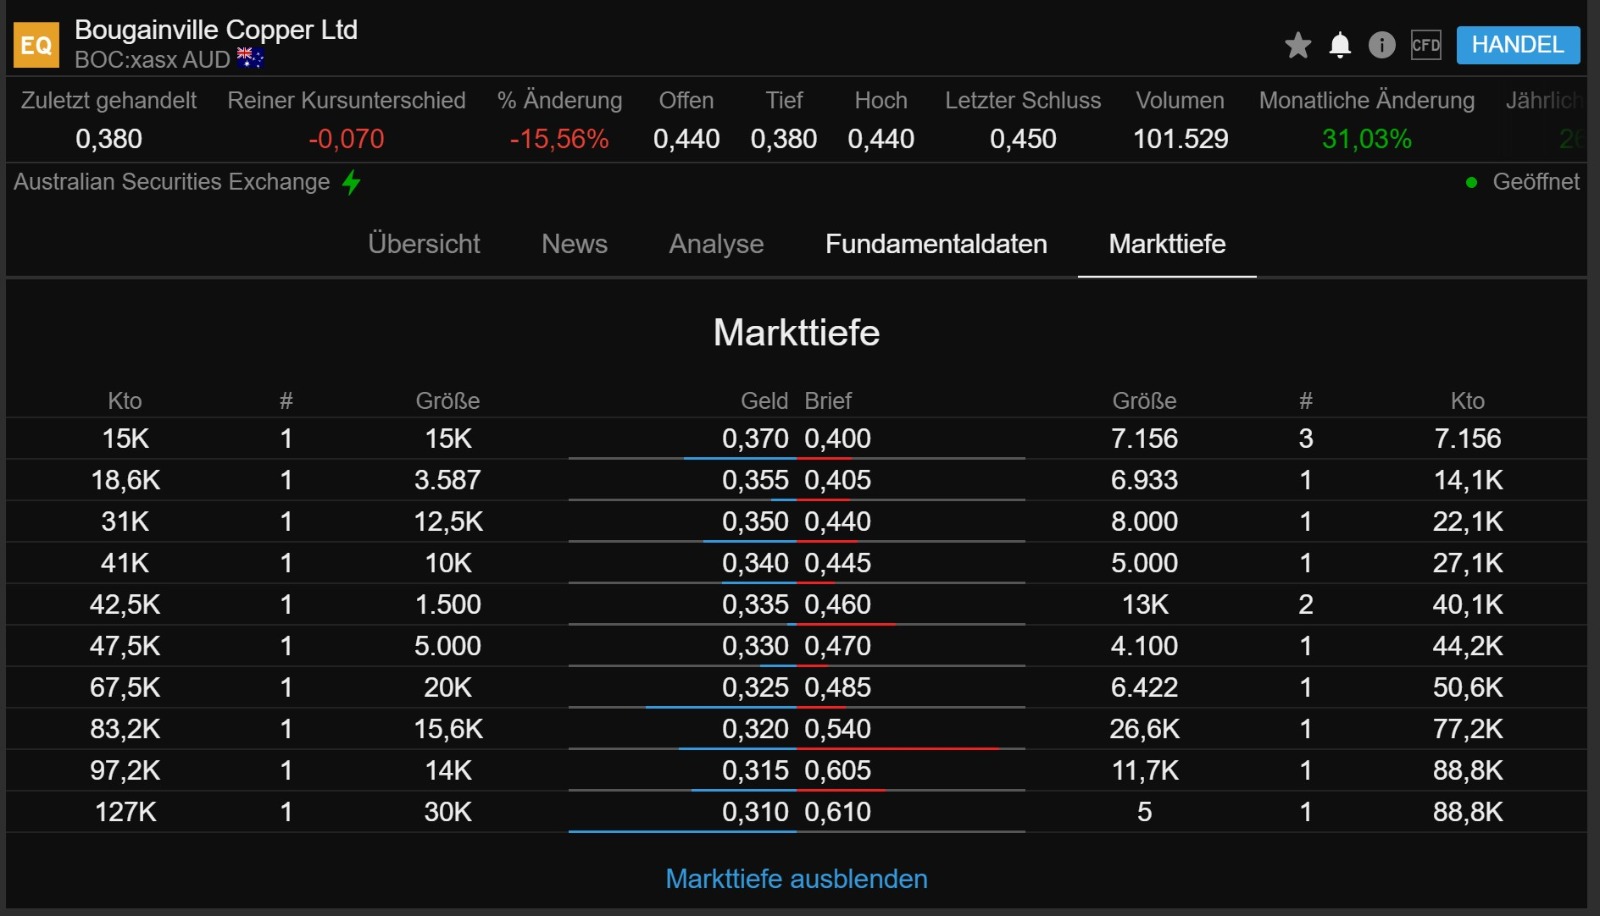
Task: Click the Geöffnet market status text
Action: (x=1536, y=182)
